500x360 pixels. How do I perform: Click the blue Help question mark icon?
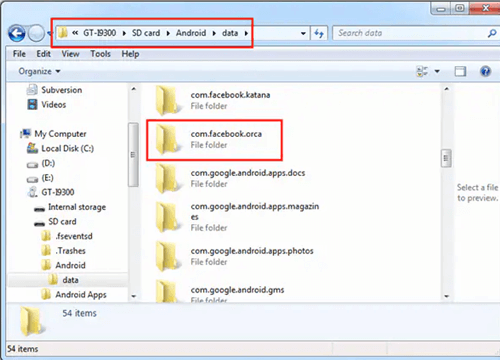click(485, 71)
